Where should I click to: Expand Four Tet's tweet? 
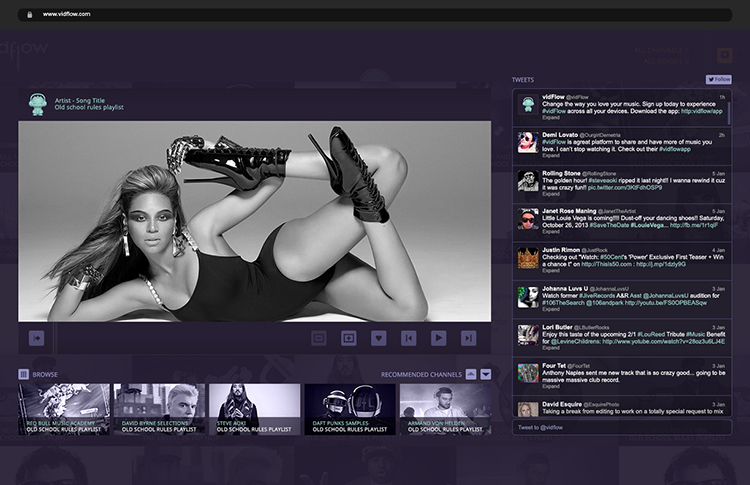pyautogui.click(x=551, y=386)
